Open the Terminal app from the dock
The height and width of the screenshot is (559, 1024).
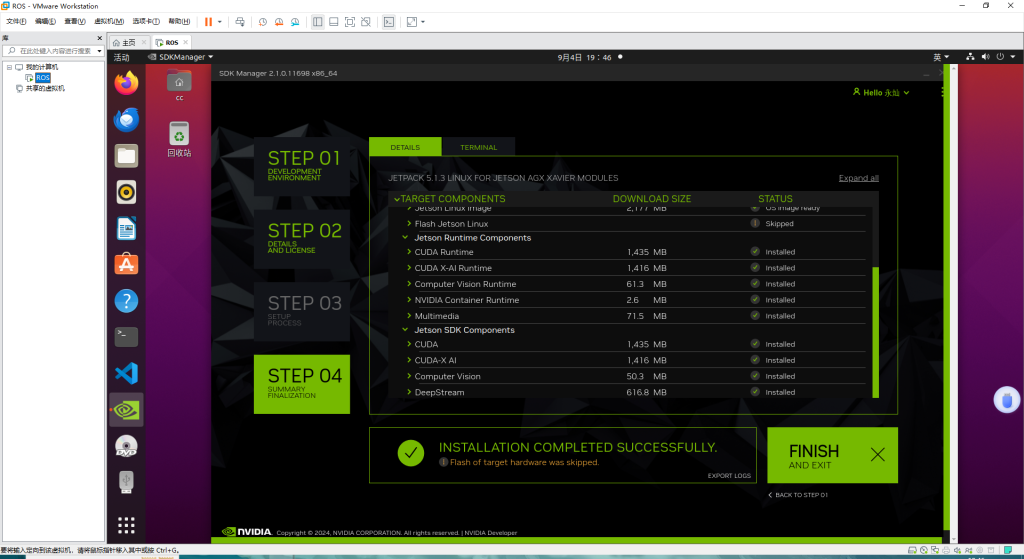tap(126, 337)
